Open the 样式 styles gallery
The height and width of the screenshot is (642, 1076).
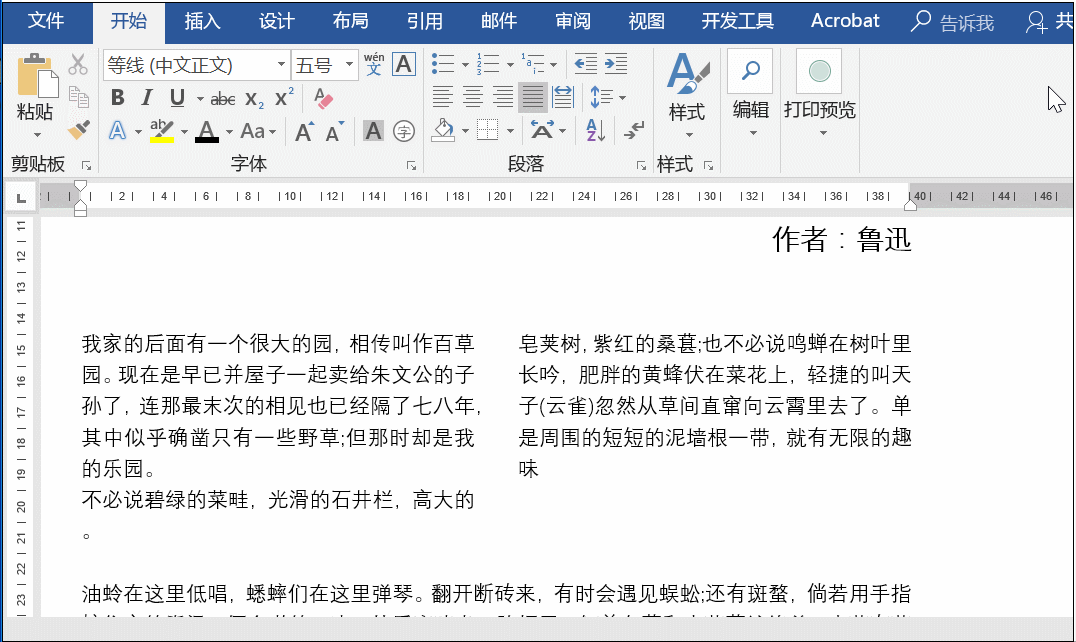point(688,95)
